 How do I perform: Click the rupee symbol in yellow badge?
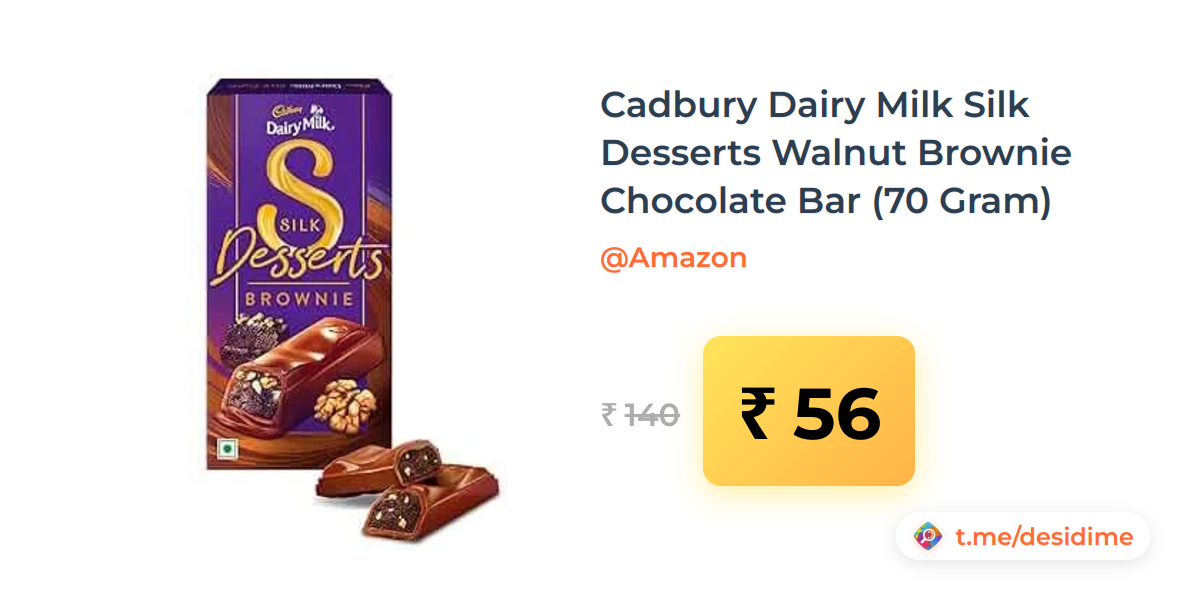tap(757, 413)
